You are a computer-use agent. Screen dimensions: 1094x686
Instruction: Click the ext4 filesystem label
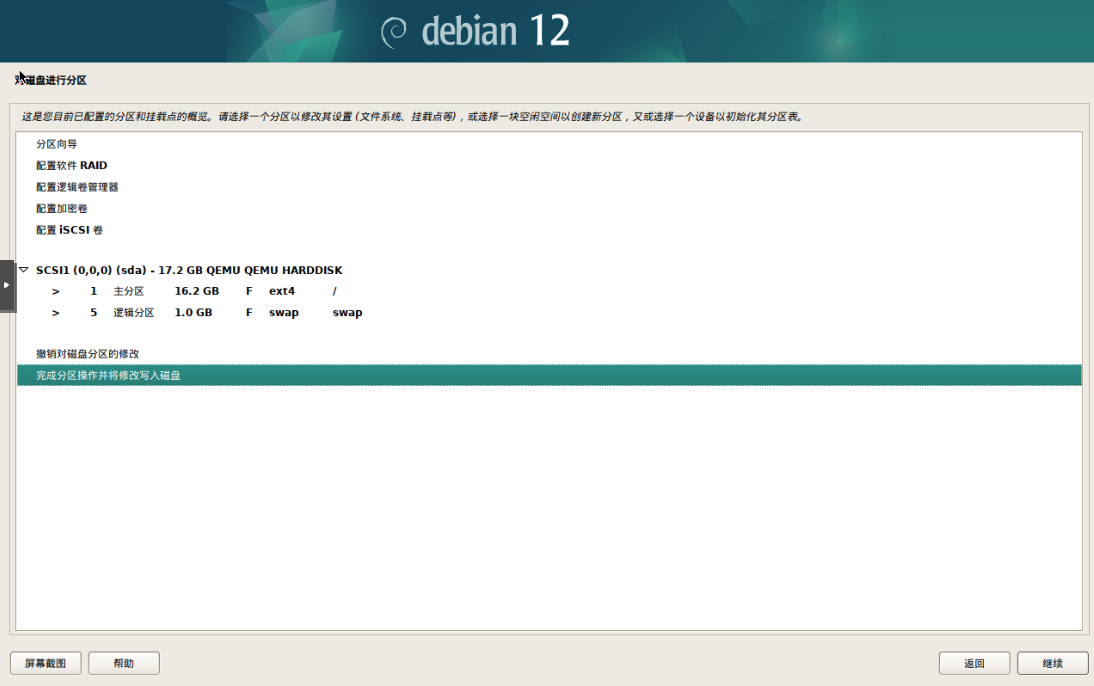click(282, 291)
